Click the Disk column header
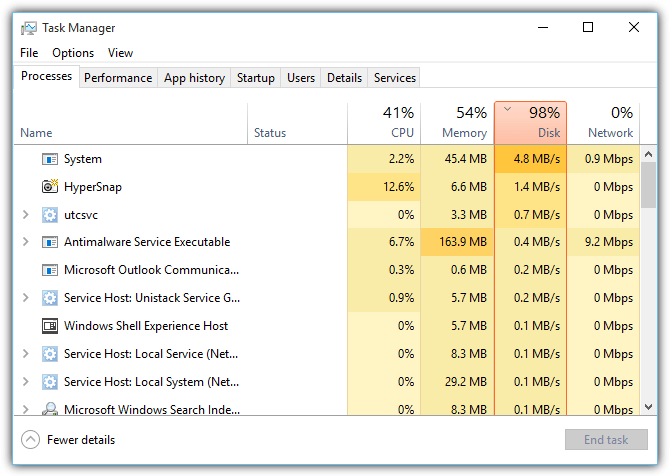 coord(530,123)
